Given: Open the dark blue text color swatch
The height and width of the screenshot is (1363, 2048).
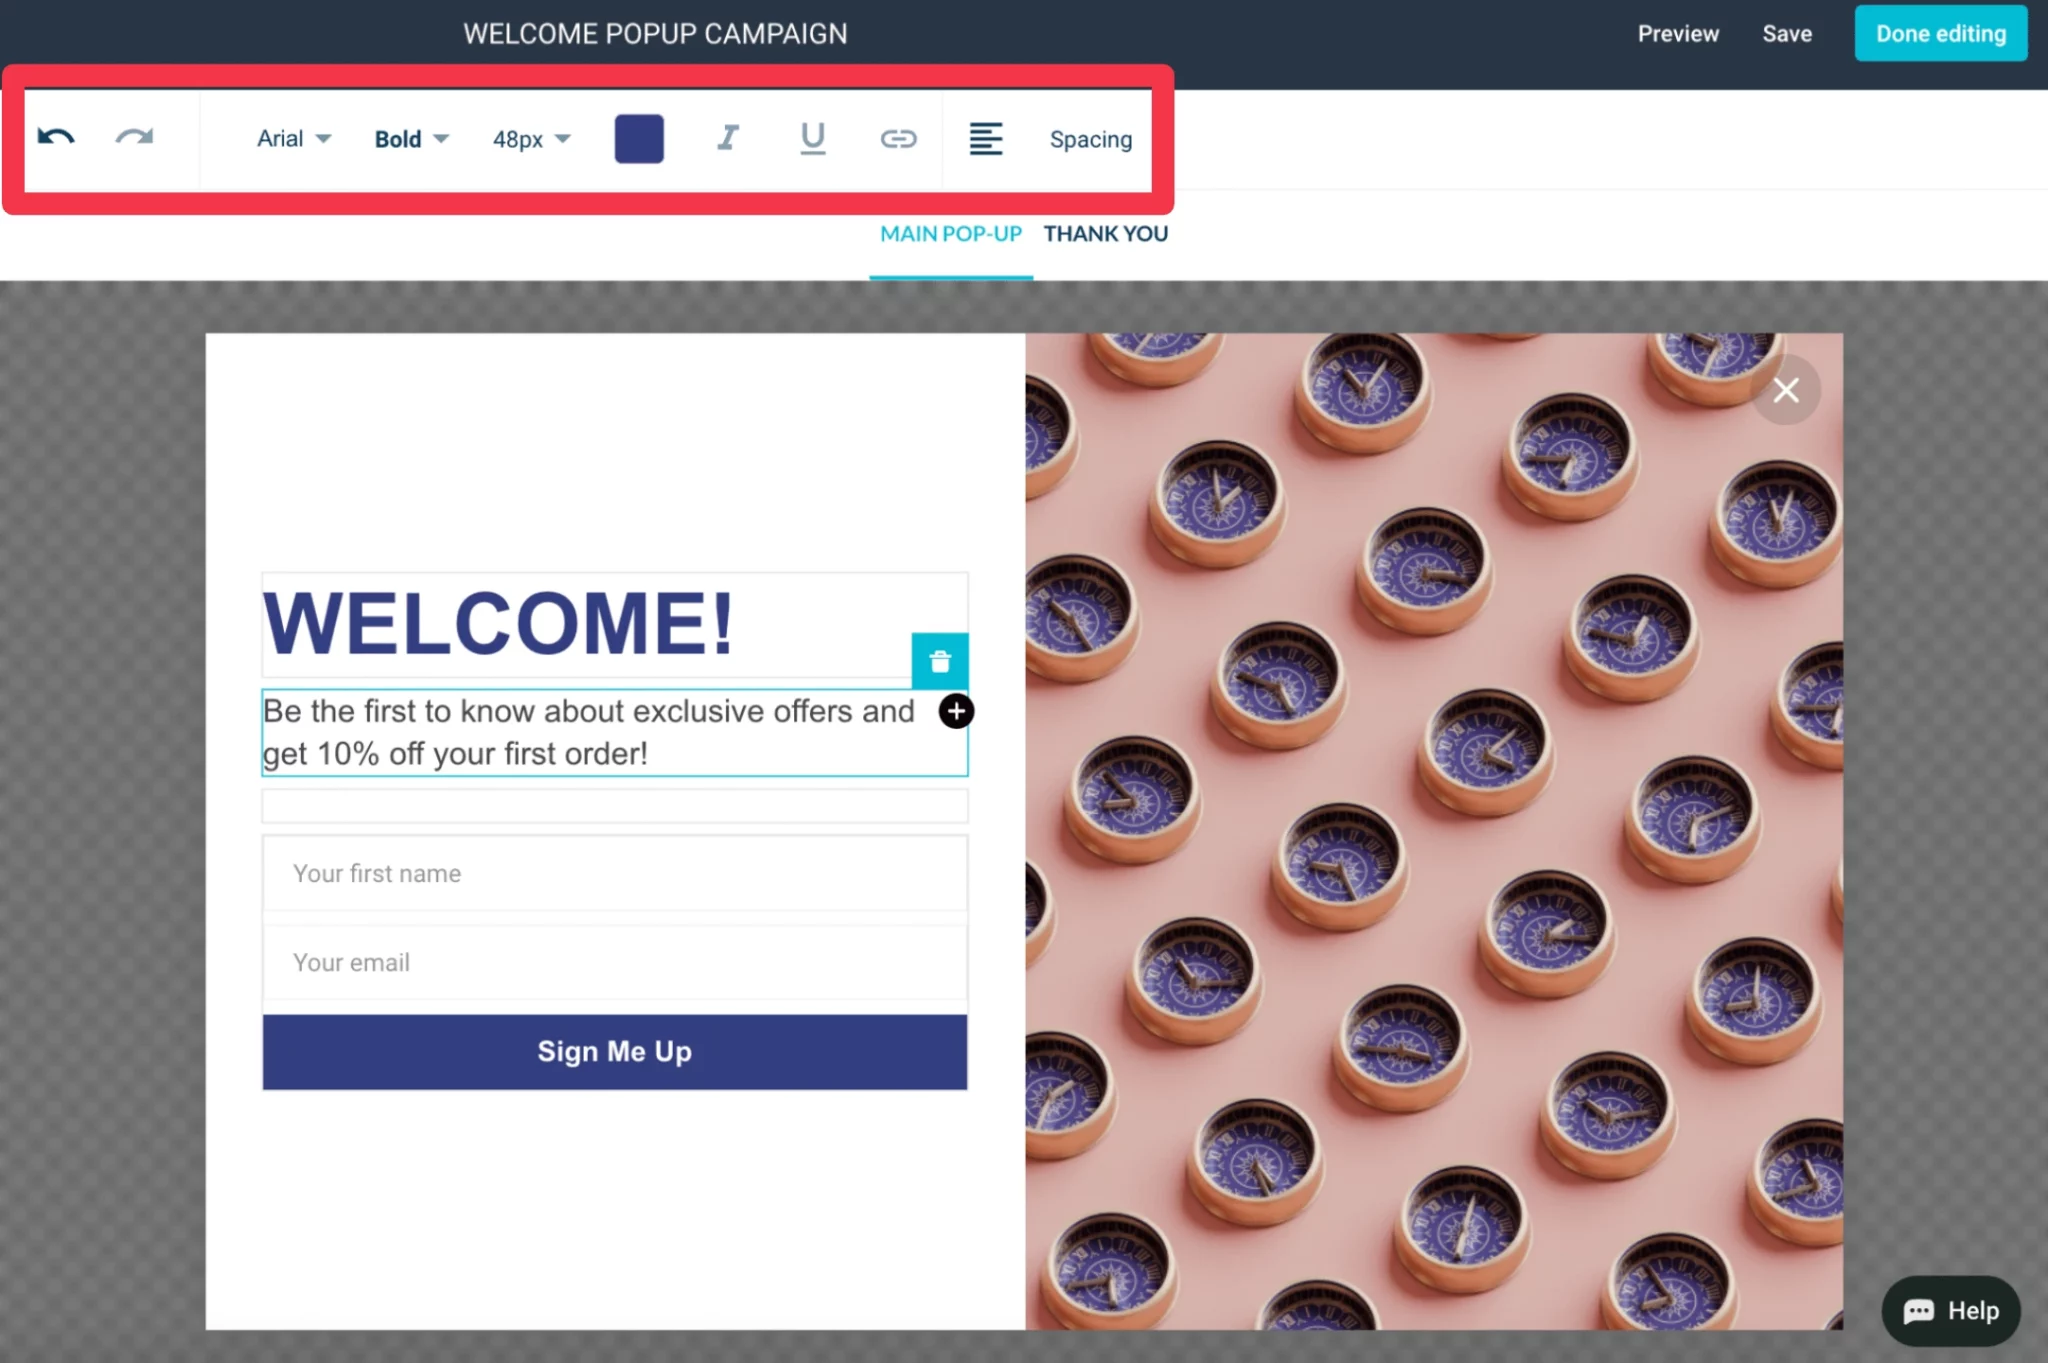Looking at the screenshot, I should 639,138.
